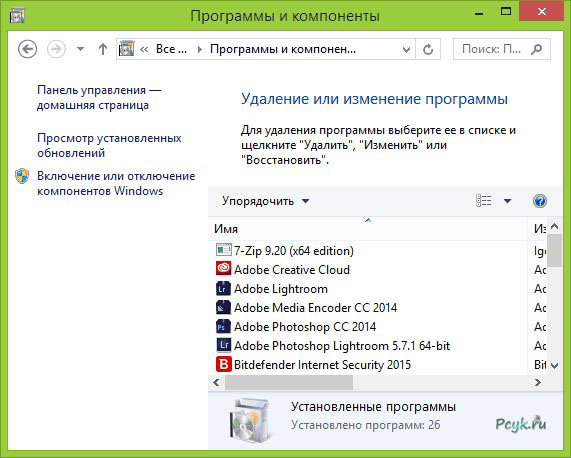This screenshot has width=571, height=458.
Task: Click the address bar Control Panel icon
Action: (126, 49)
